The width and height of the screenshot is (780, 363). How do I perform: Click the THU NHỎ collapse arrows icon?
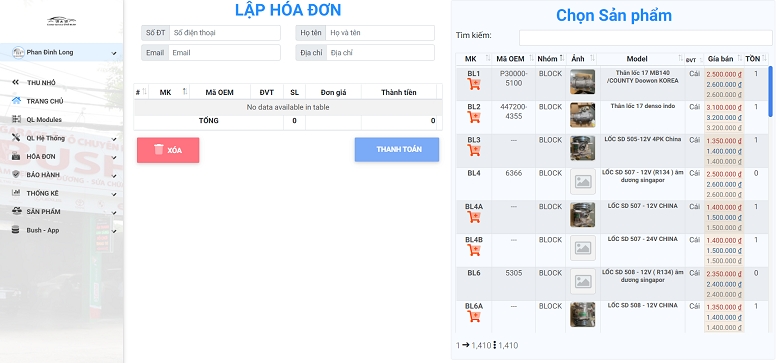pos(16,83)
